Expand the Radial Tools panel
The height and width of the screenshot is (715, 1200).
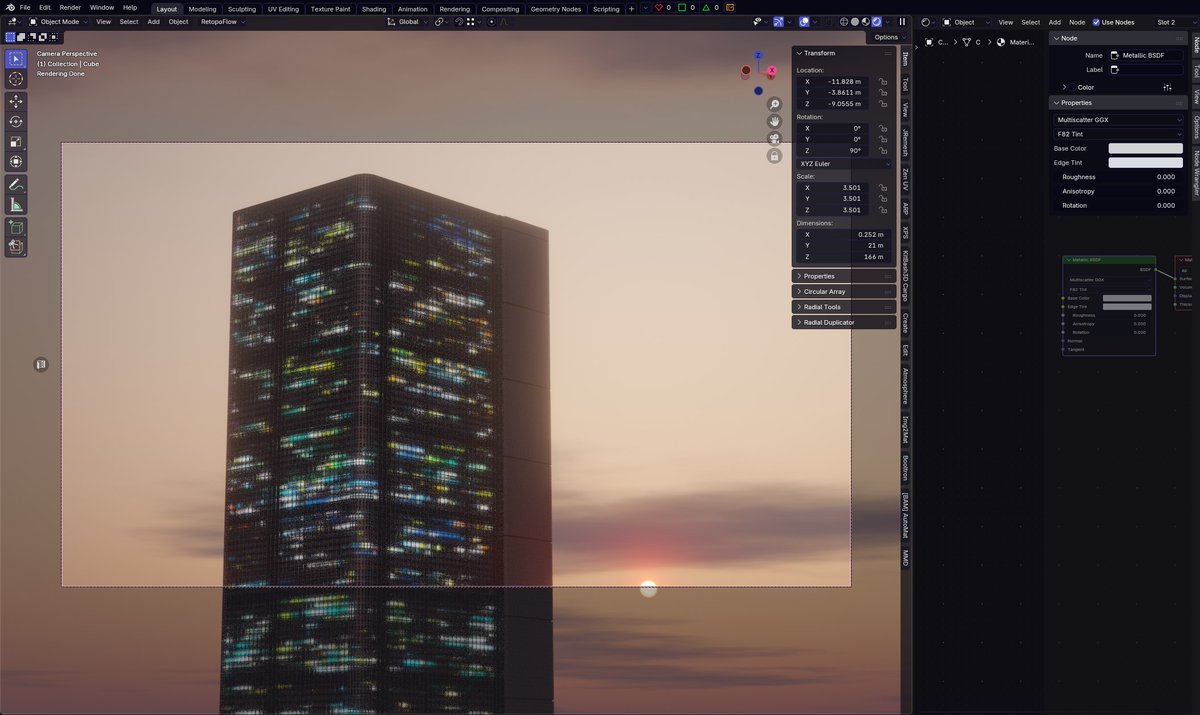coord(845,307)
